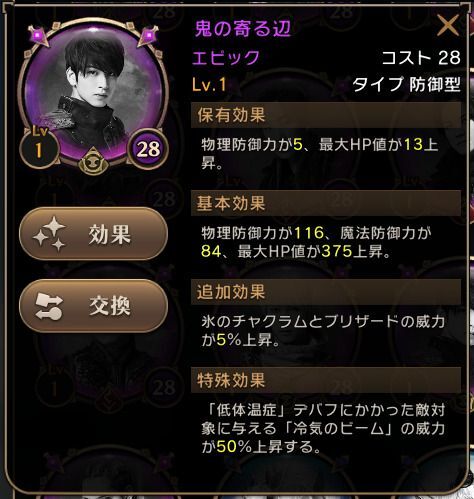Click the sparkle icon on 効果 button
The width and height of the screenshot is (474, 499).
(x=50, y=234)
